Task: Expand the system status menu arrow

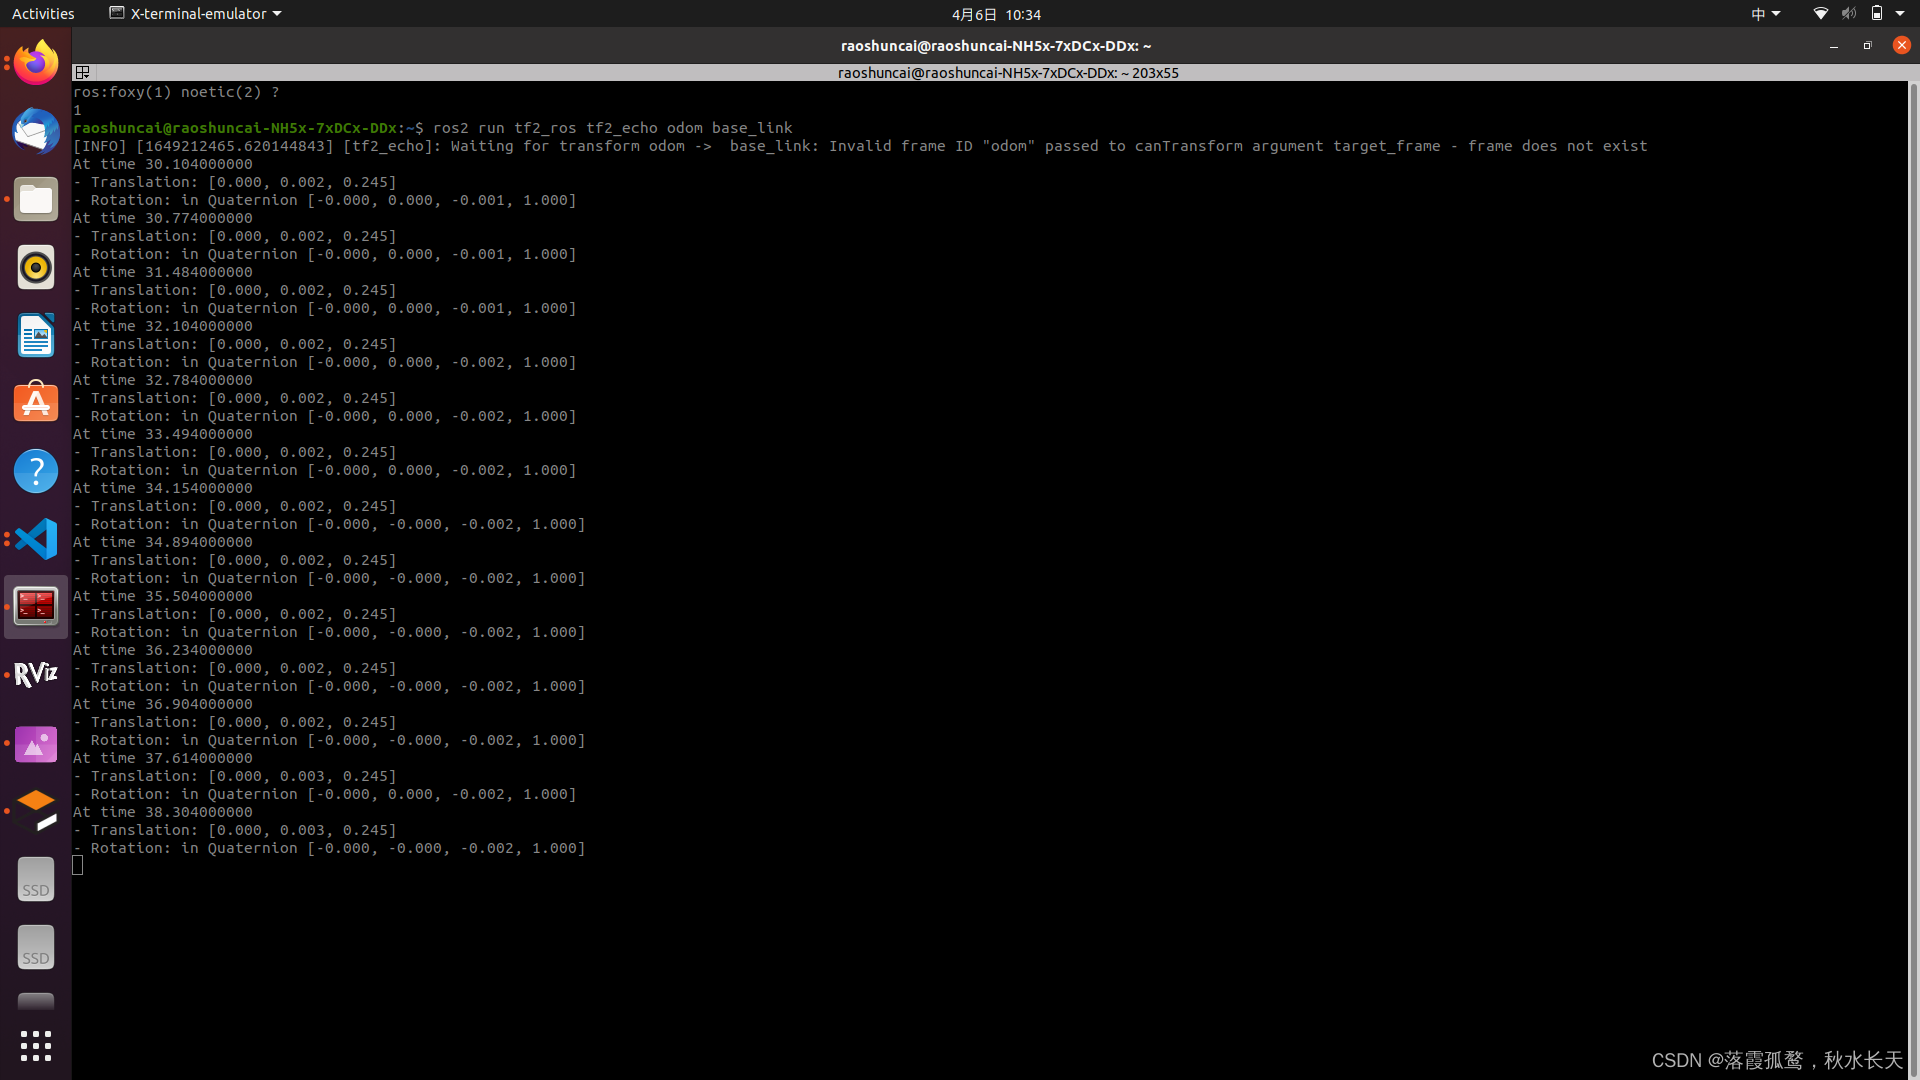Action: (x=1900, y=14)
